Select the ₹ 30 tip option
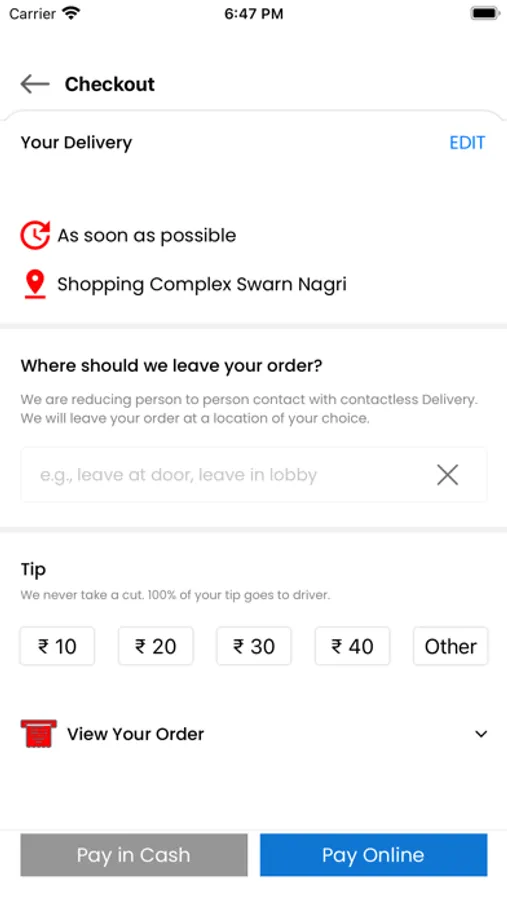 [x=254, y=646]
